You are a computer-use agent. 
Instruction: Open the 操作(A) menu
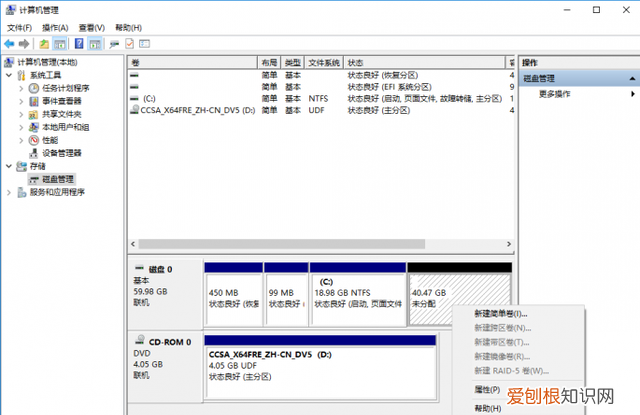[x=55, y=28]
